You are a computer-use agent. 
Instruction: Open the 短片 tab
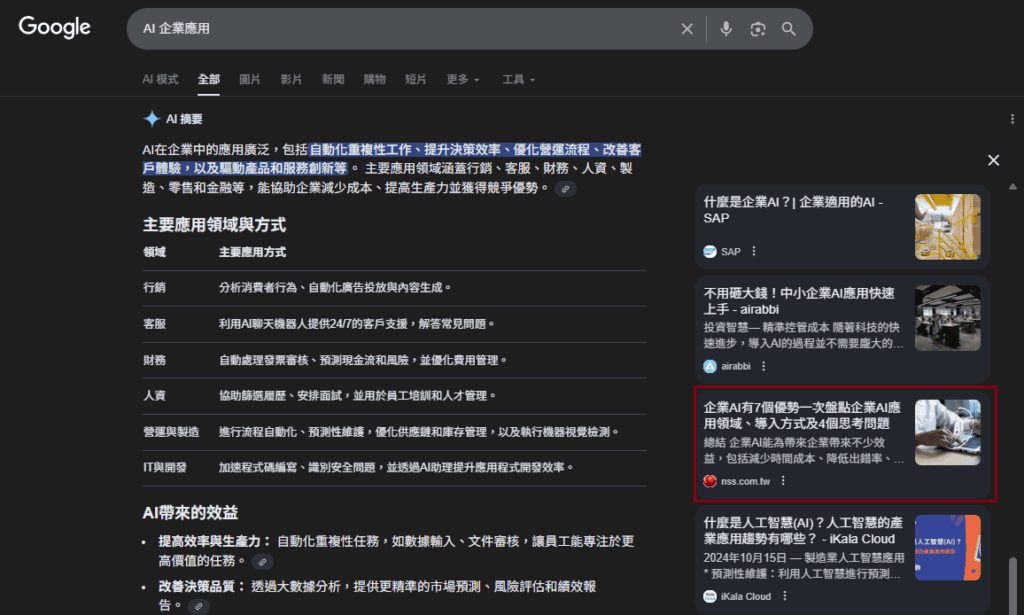coord(415,79)
